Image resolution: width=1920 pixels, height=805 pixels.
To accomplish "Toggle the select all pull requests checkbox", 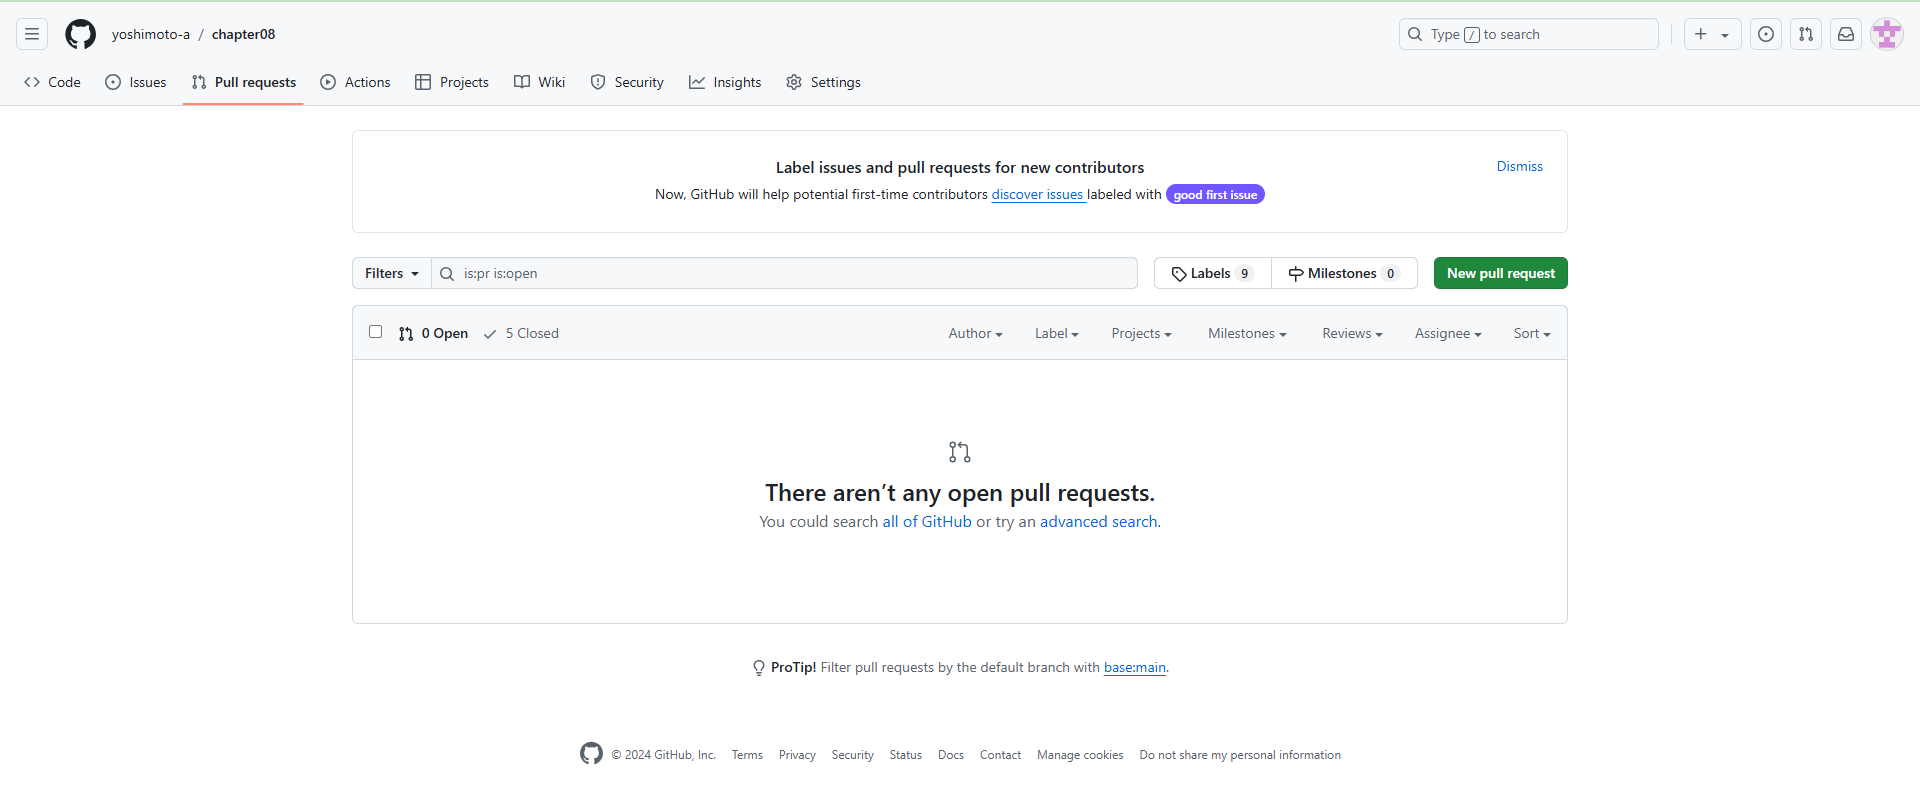I will 375,332.
